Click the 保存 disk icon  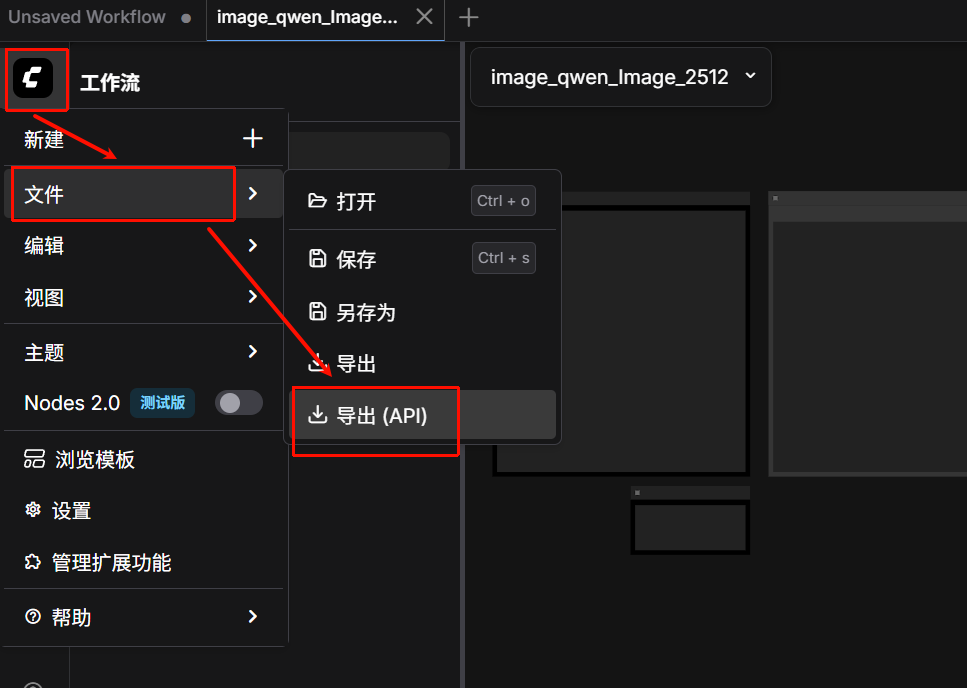point(317,258)
